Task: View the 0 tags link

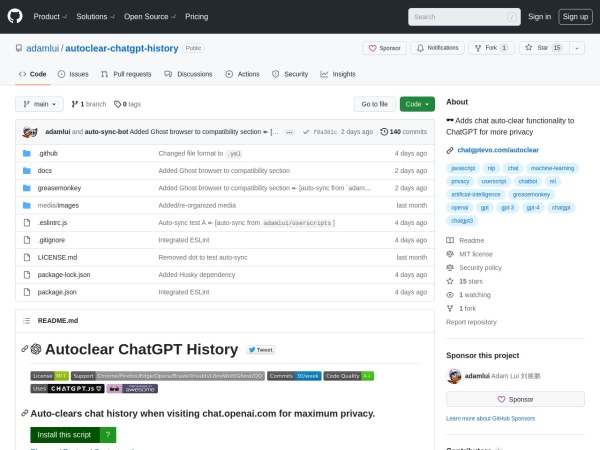Action: (127, 104)
